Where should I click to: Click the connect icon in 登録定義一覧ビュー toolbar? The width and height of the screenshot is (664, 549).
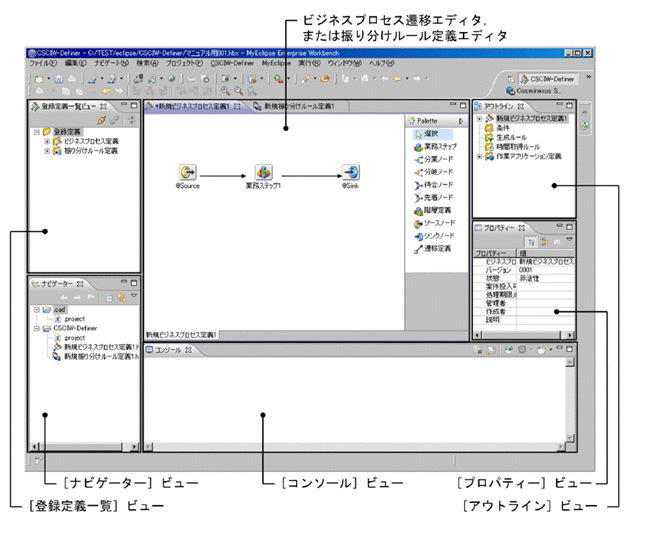(x=102, y=120)
